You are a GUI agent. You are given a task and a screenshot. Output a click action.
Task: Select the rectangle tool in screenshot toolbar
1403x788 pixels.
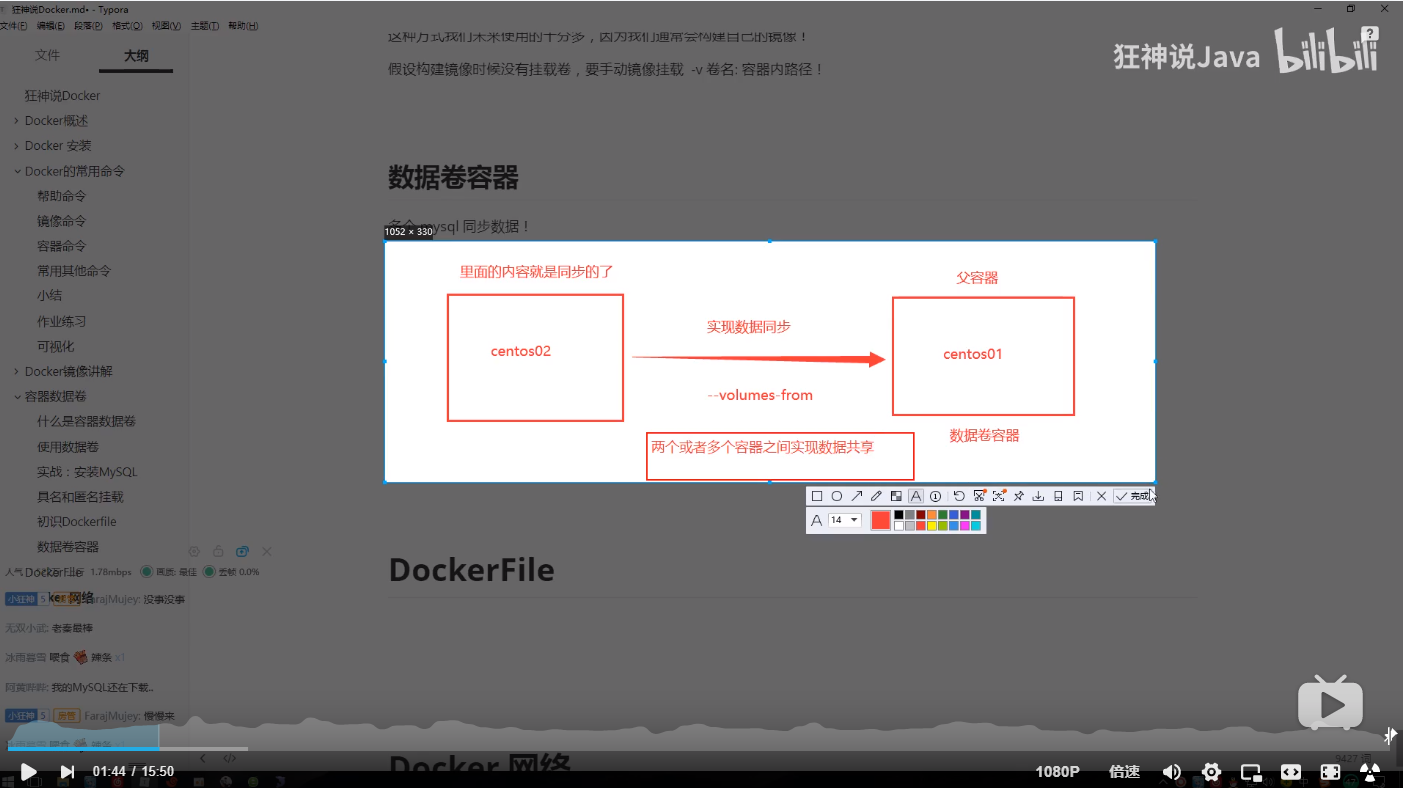(817, 496)
